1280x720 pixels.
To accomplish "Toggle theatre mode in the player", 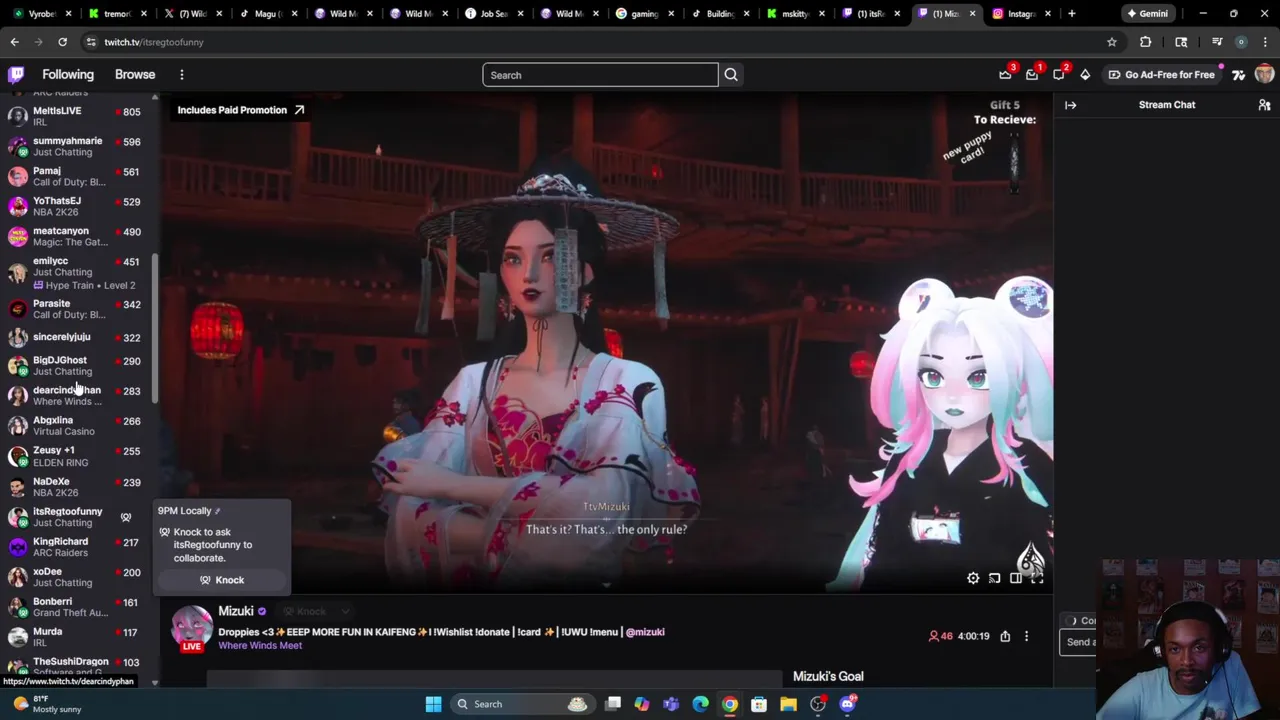I will [x=1016, y=578].
